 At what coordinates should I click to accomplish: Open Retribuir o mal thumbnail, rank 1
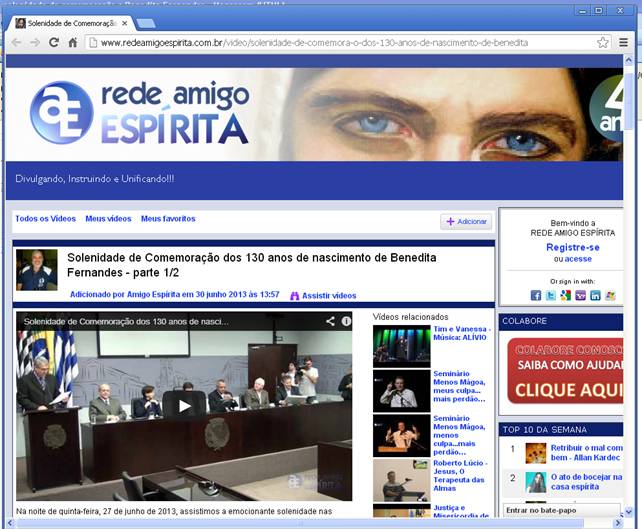[x=536, y=453]
